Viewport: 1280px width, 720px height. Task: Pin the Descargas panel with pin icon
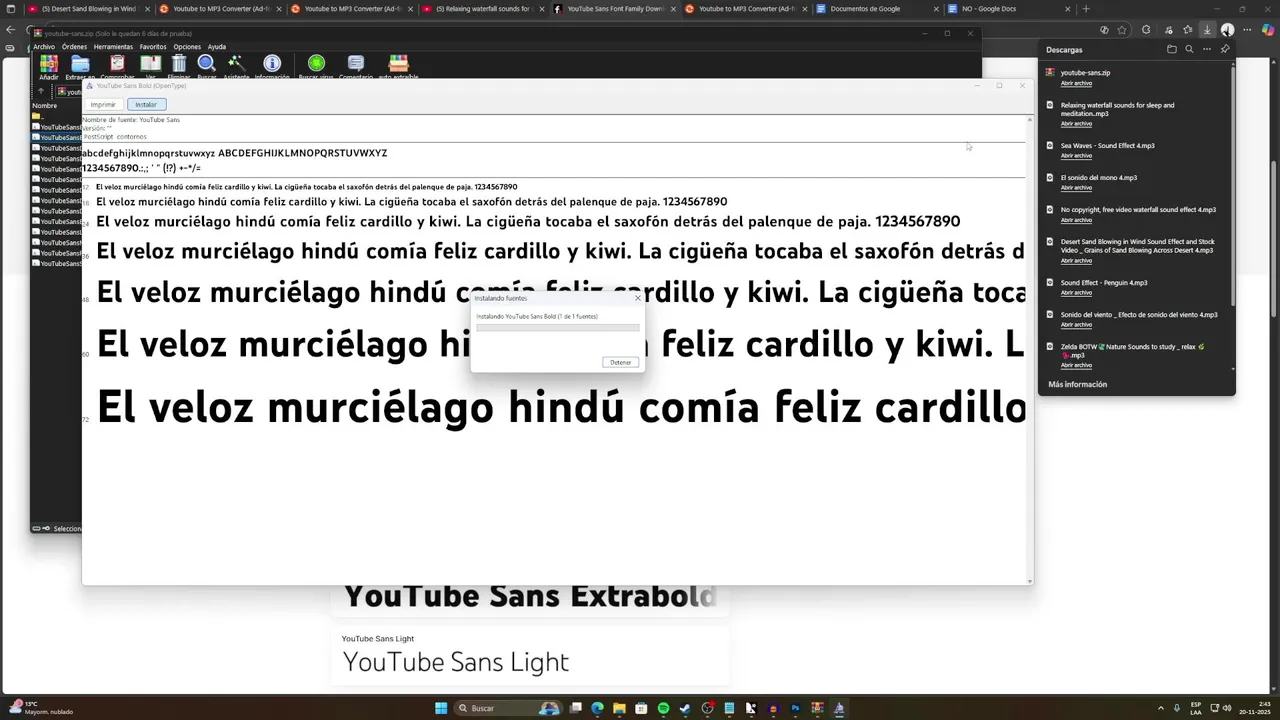pos(1225,49)
